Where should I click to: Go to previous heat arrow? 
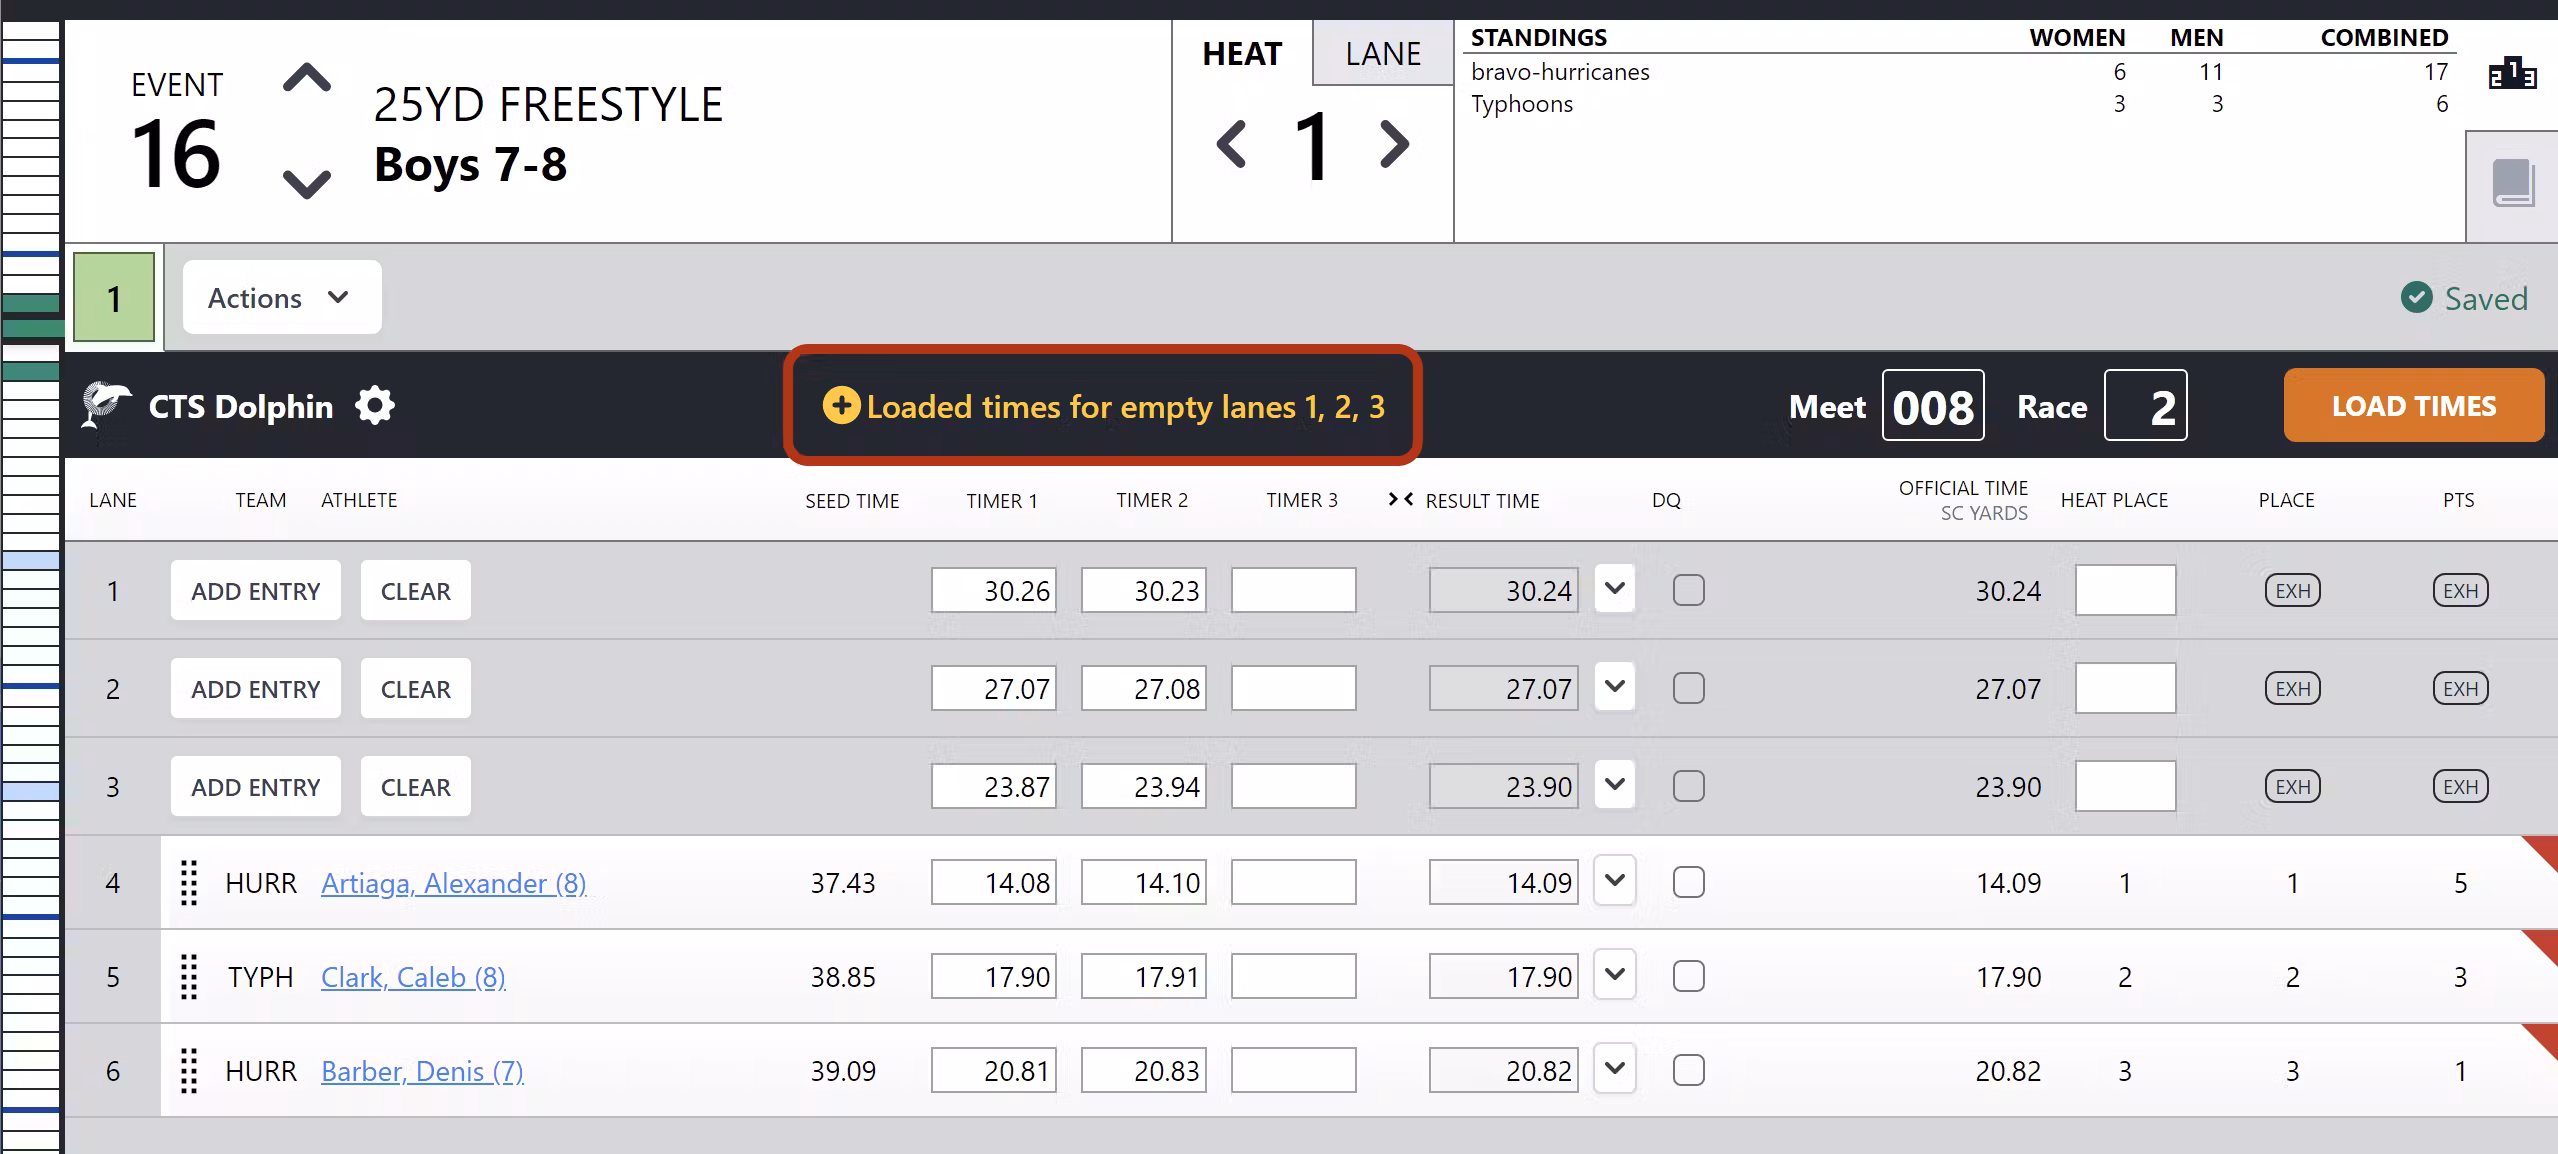[x=1232, y=145]
